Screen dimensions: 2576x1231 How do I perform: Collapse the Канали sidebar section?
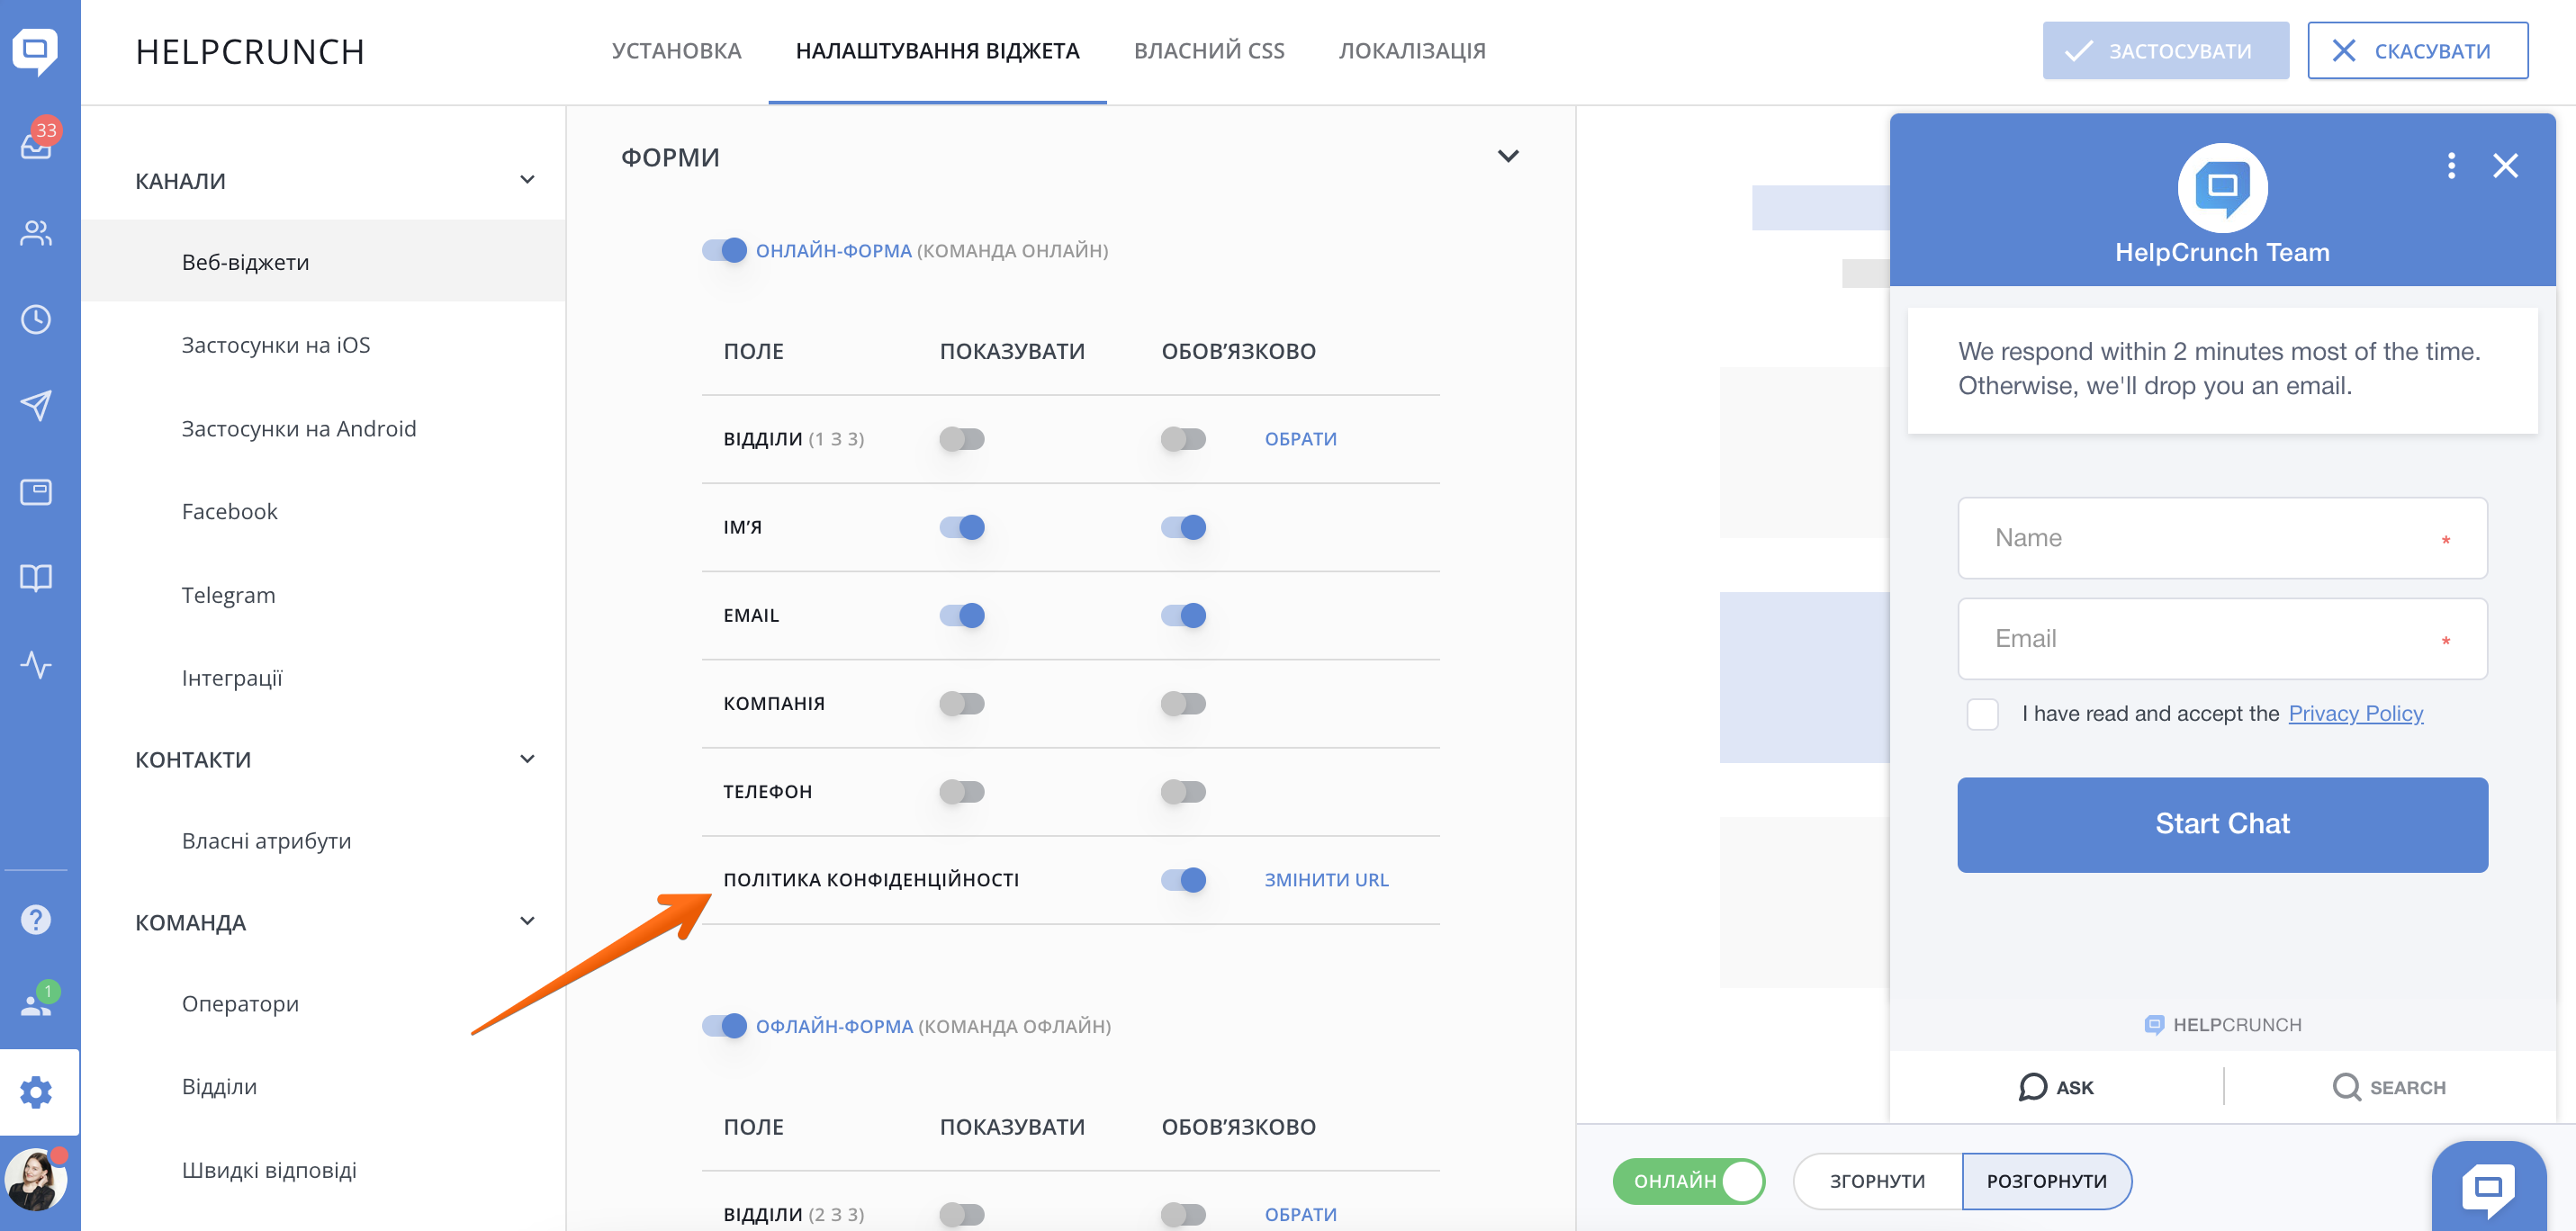pos(527,180)
